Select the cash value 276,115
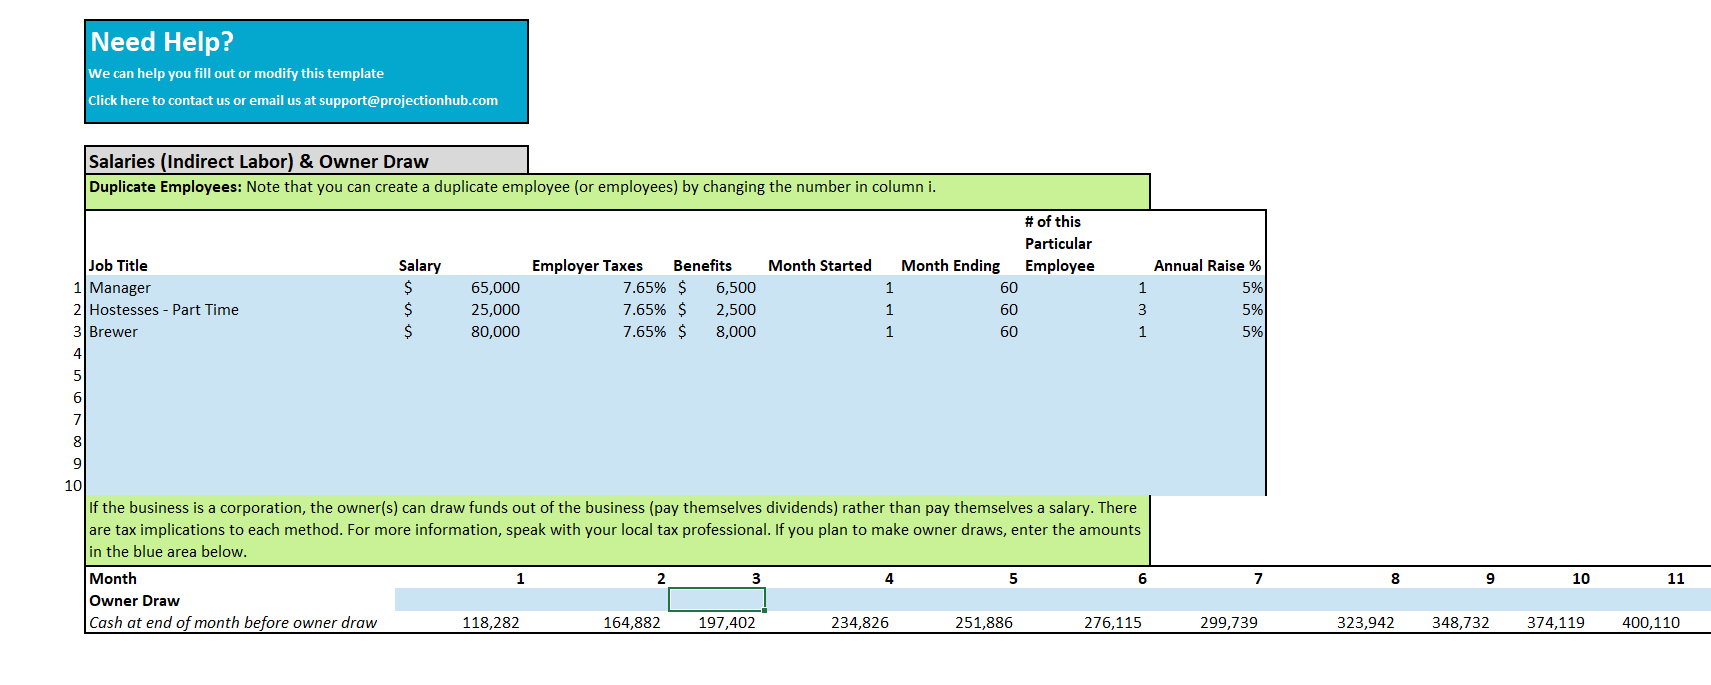This screenshot has width=1711, height=685. (1113, 623)
